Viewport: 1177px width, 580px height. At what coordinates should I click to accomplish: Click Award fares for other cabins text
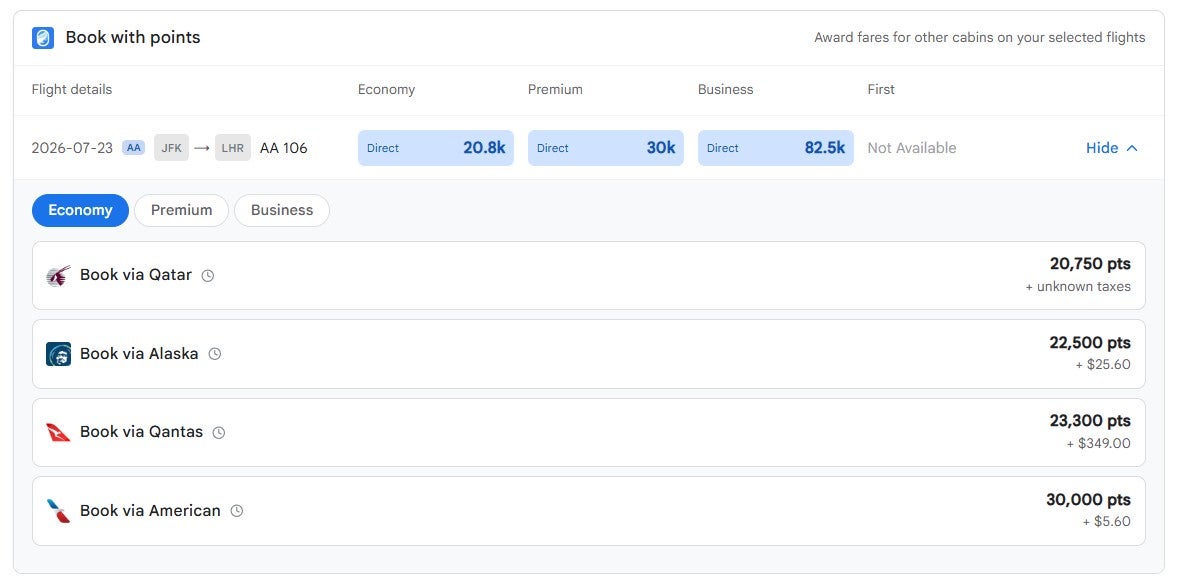click(x=980, y=38)
